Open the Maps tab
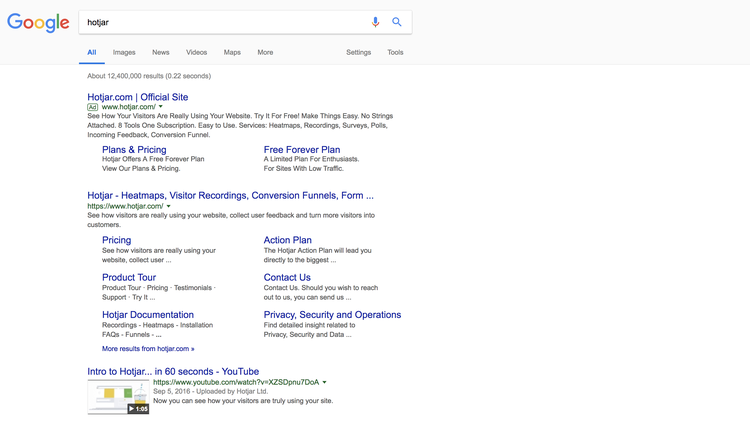750x422 pixels. click(x=232, y=53)
